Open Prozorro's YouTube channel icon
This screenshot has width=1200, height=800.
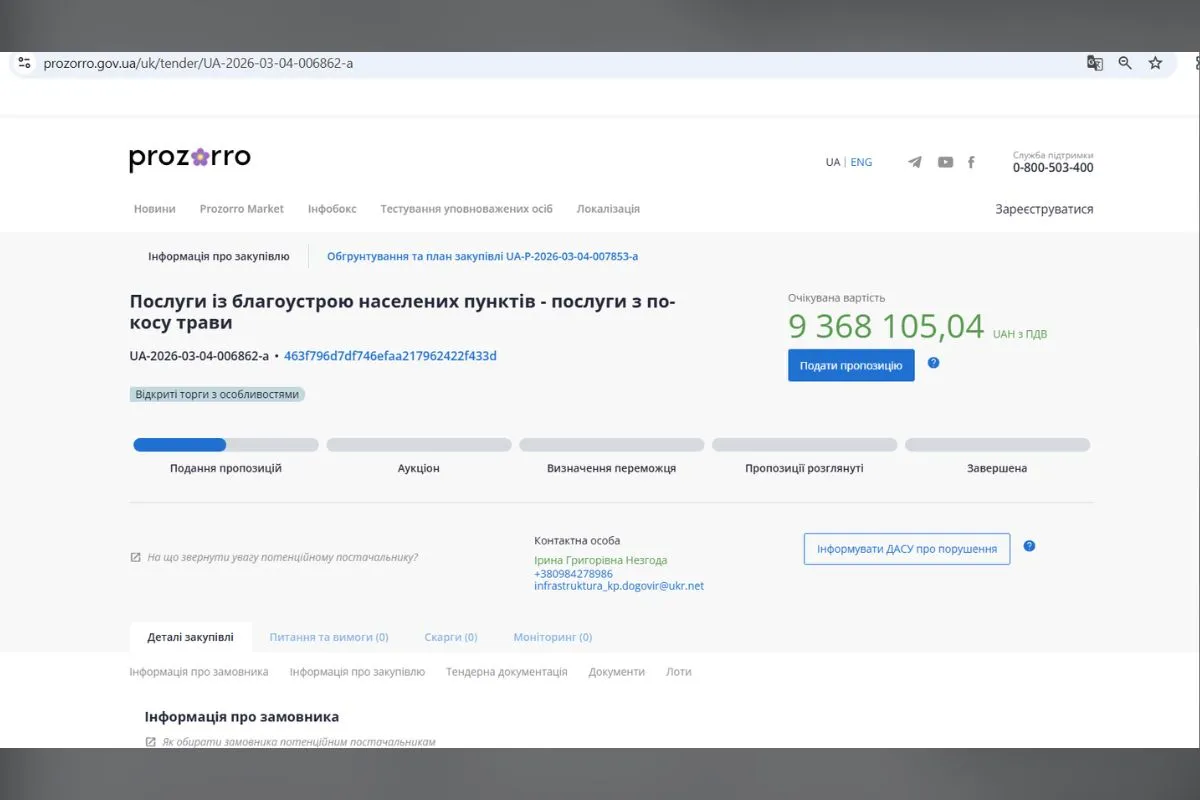(x=945, y=161)
